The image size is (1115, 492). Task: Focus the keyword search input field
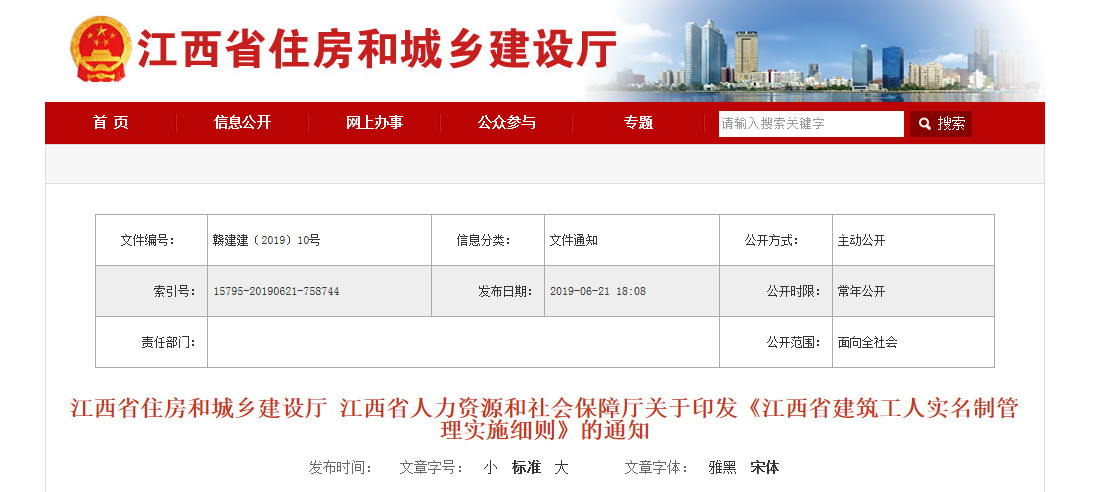point(810,124)
